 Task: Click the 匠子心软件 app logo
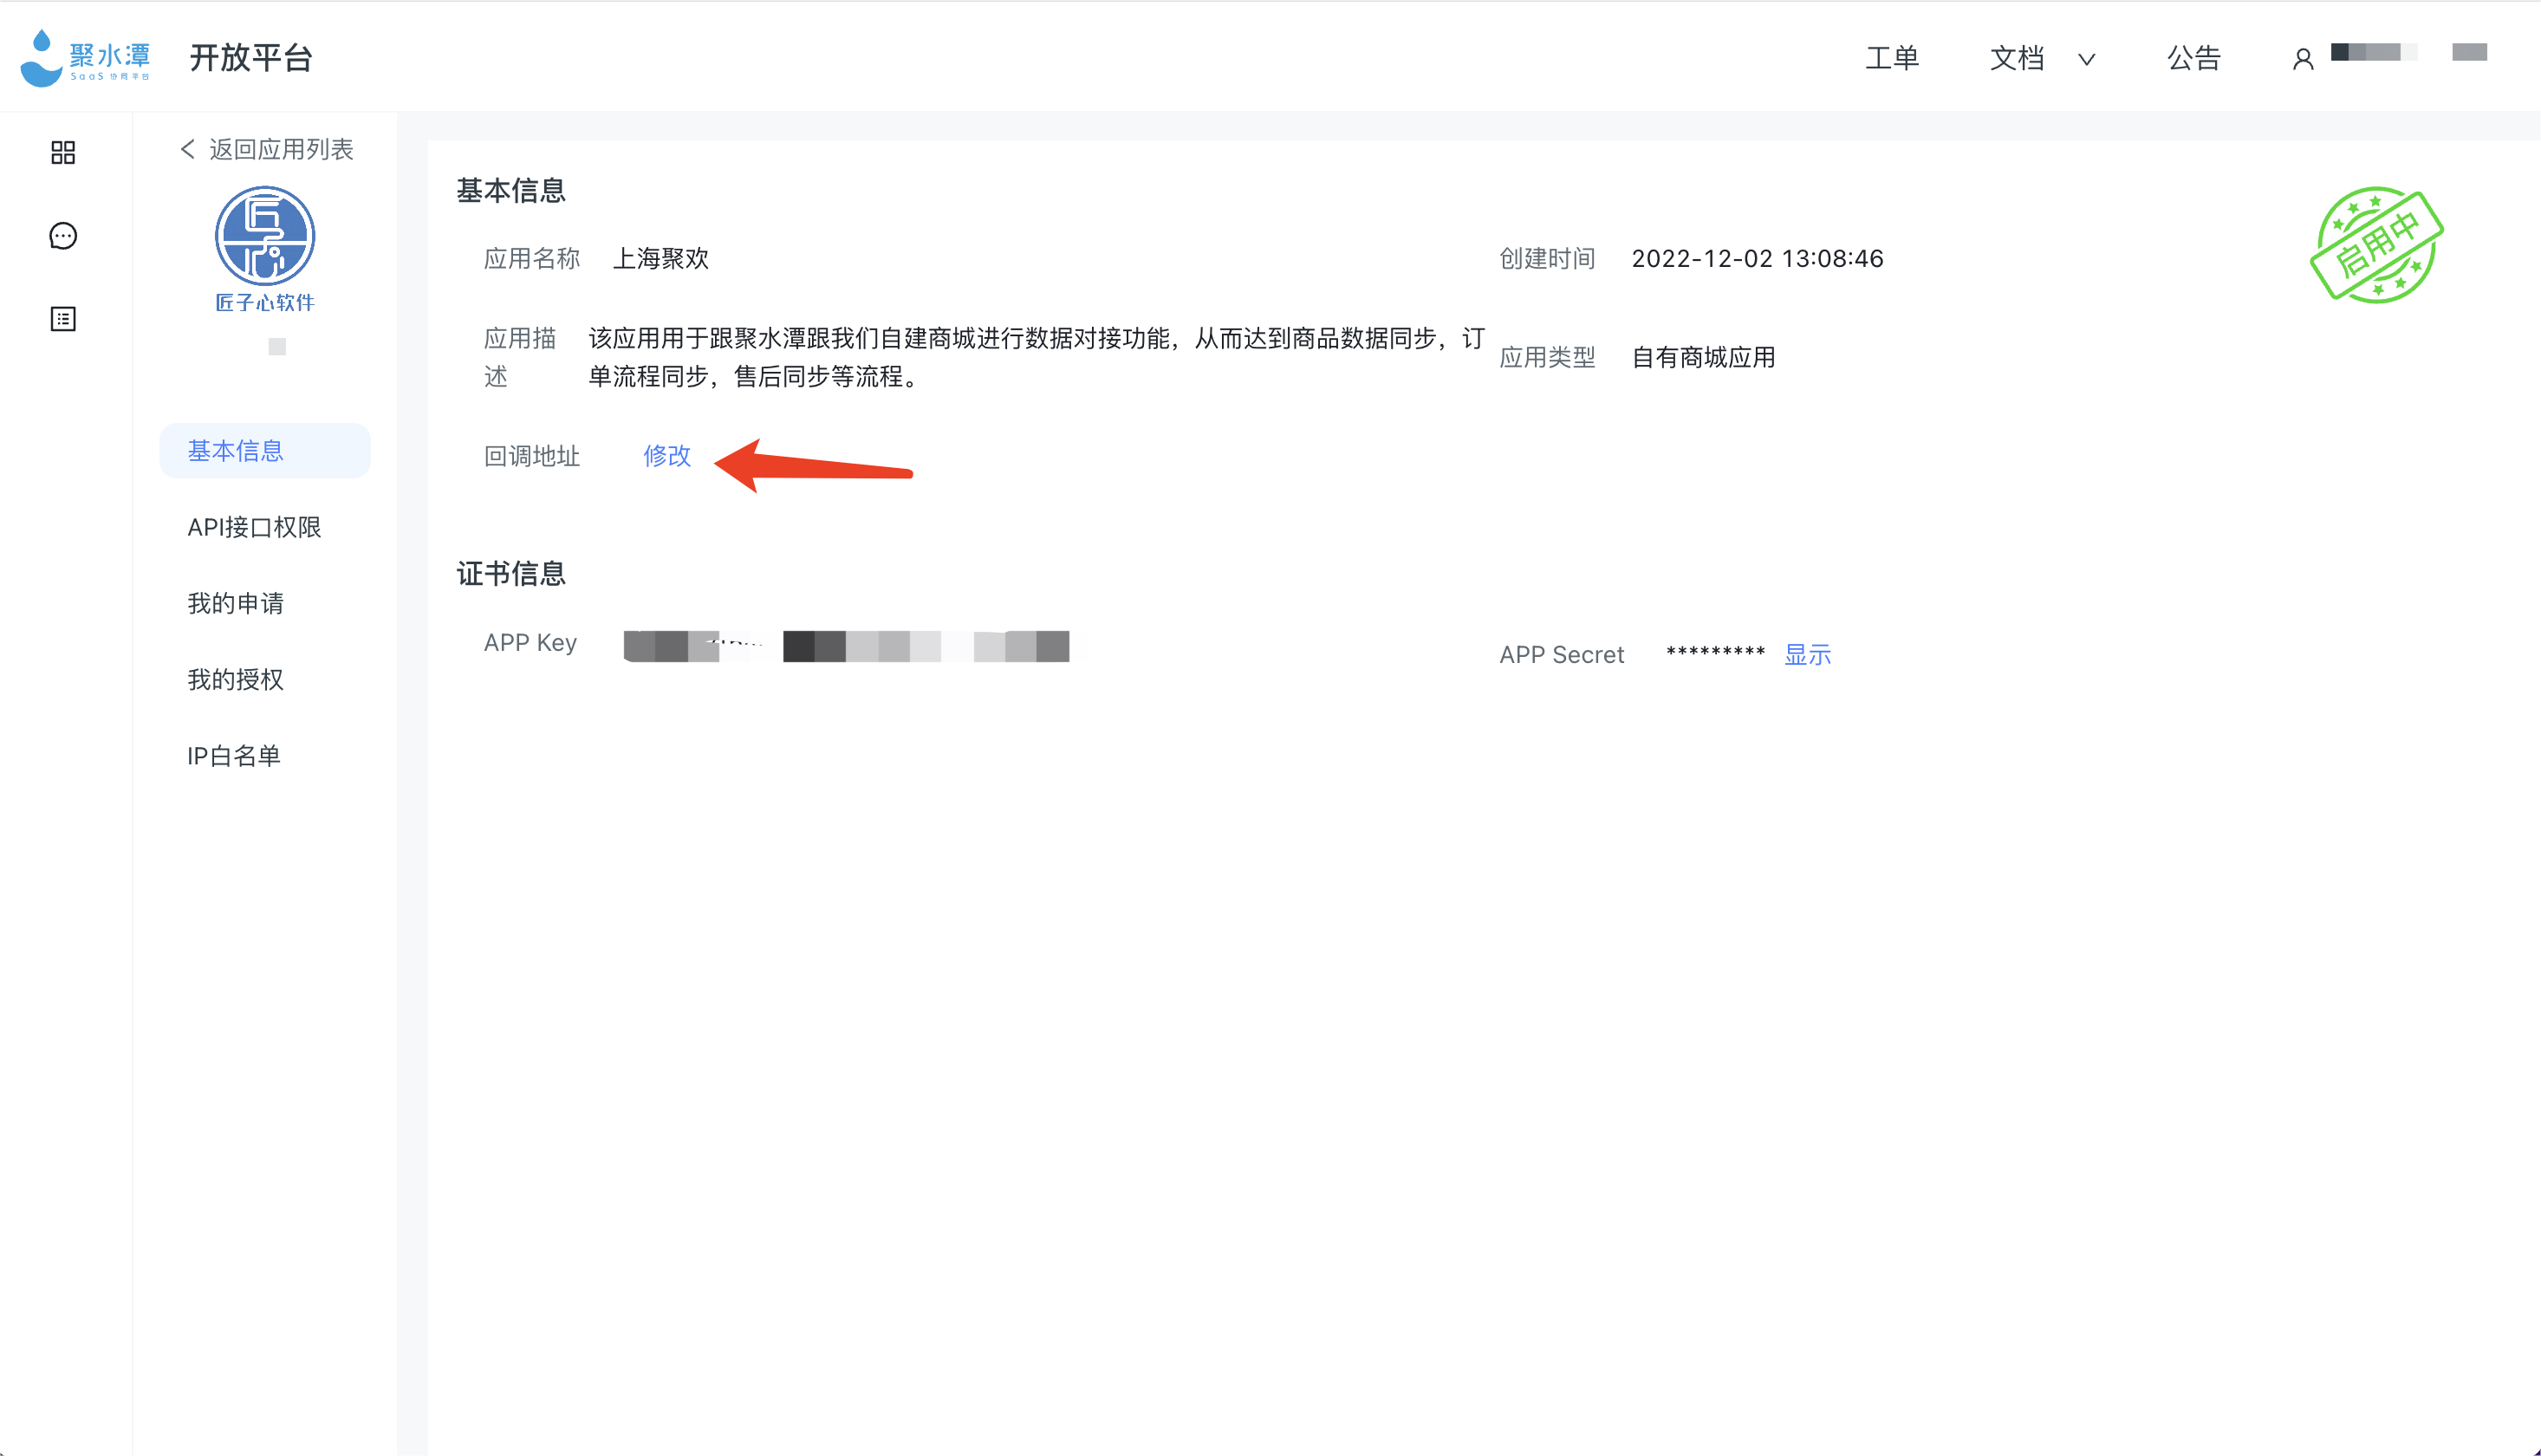tap(265, 236)
